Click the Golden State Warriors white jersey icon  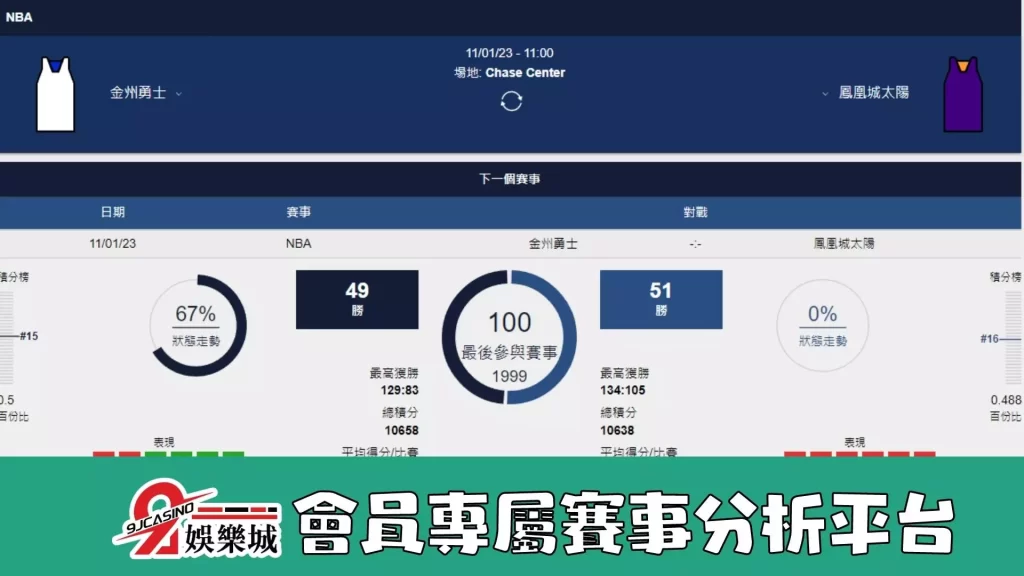[x=55, y=95]
